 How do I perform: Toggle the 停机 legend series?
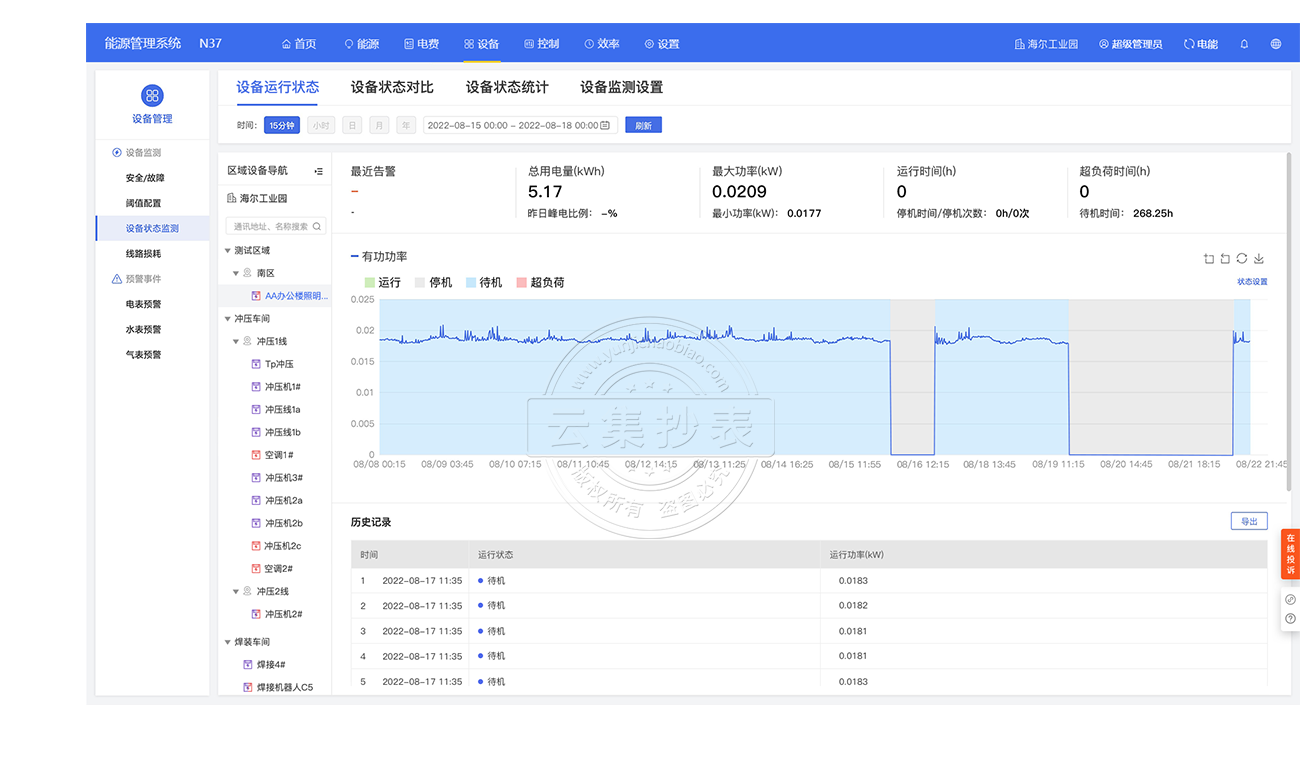tap(433, 283)
